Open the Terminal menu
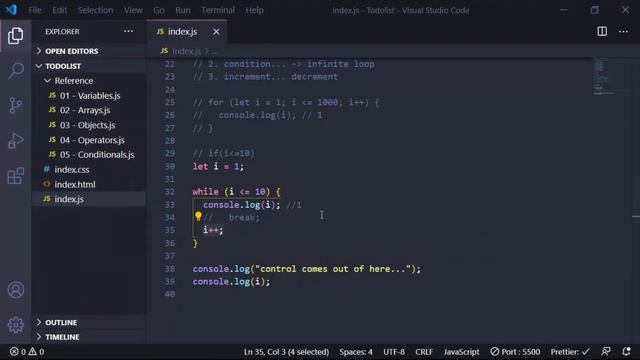 point(218,10)
